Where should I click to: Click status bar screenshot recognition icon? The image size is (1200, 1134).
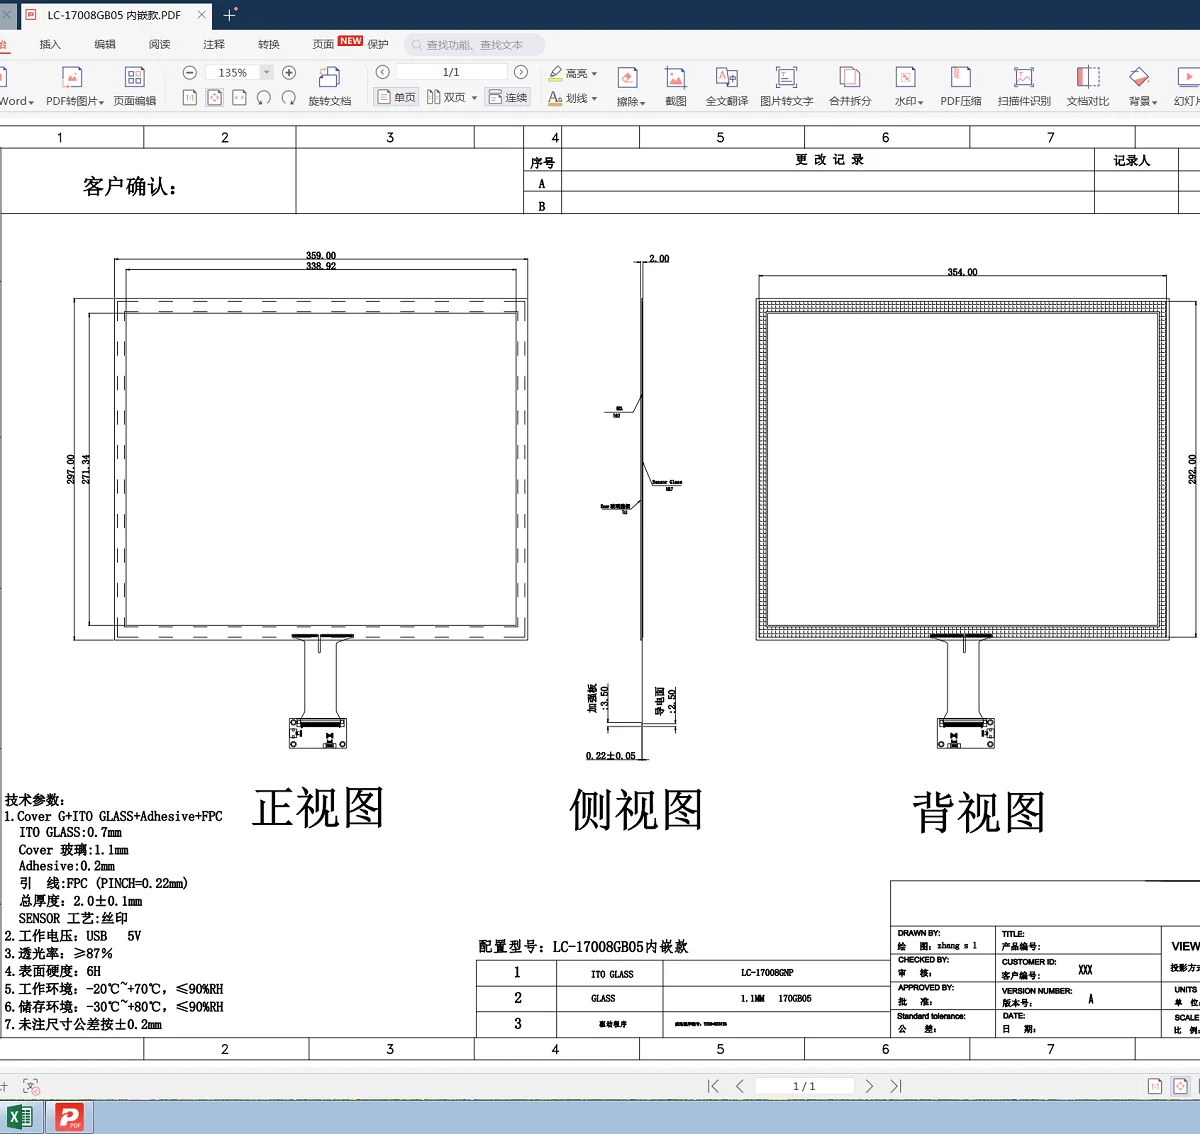[x=31, y=1086]
